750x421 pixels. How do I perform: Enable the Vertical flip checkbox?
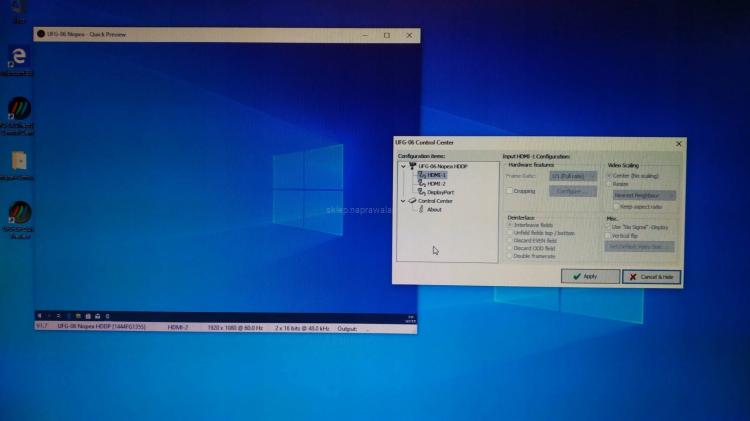pyautogui.click(x=608, y=236)
